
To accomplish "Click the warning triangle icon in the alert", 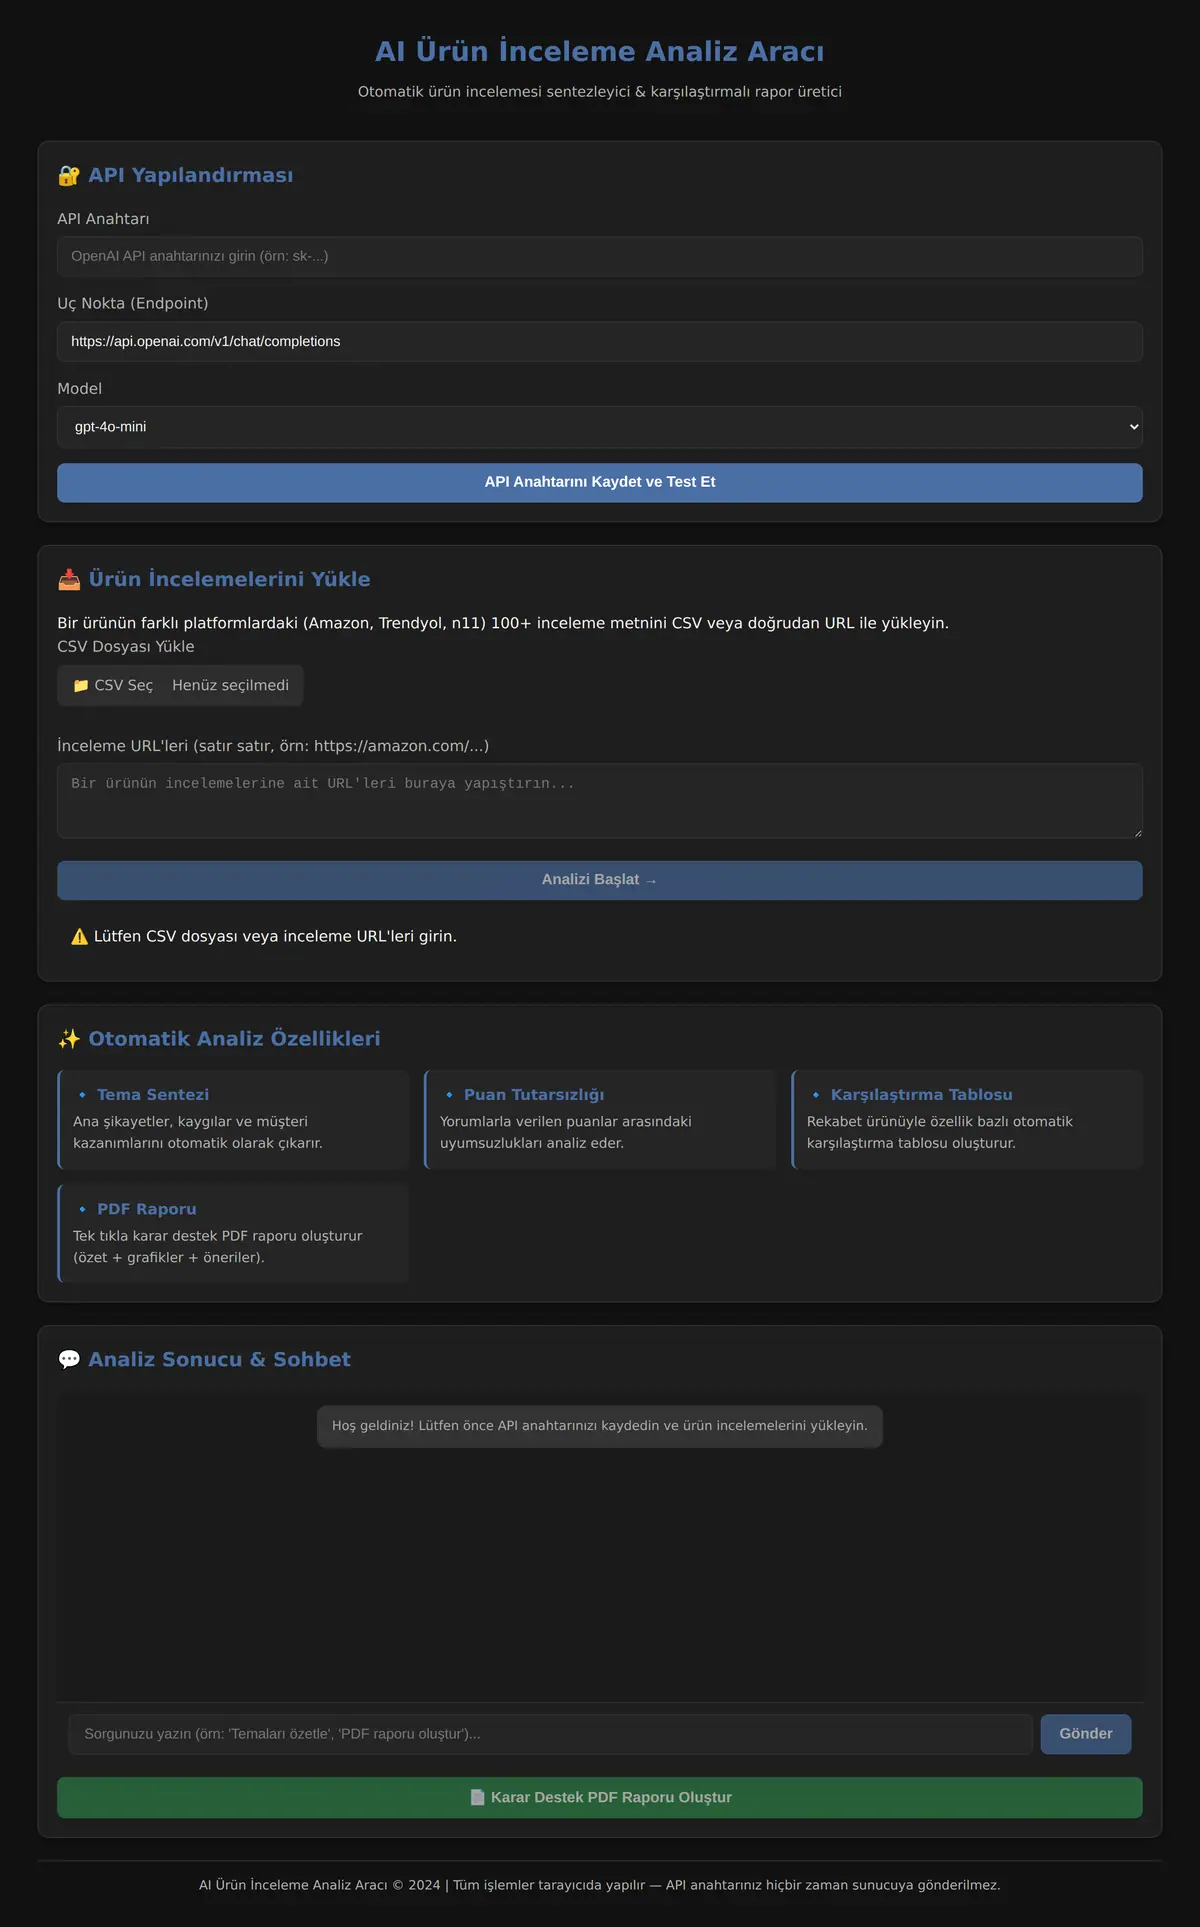I will point(80,937).
